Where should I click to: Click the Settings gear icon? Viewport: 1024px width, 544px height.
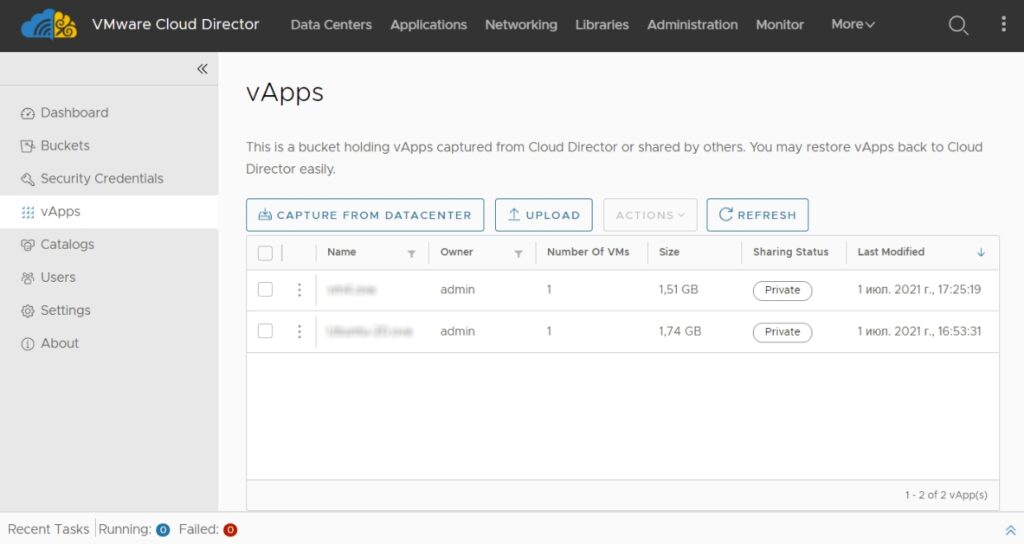point(27,311)
